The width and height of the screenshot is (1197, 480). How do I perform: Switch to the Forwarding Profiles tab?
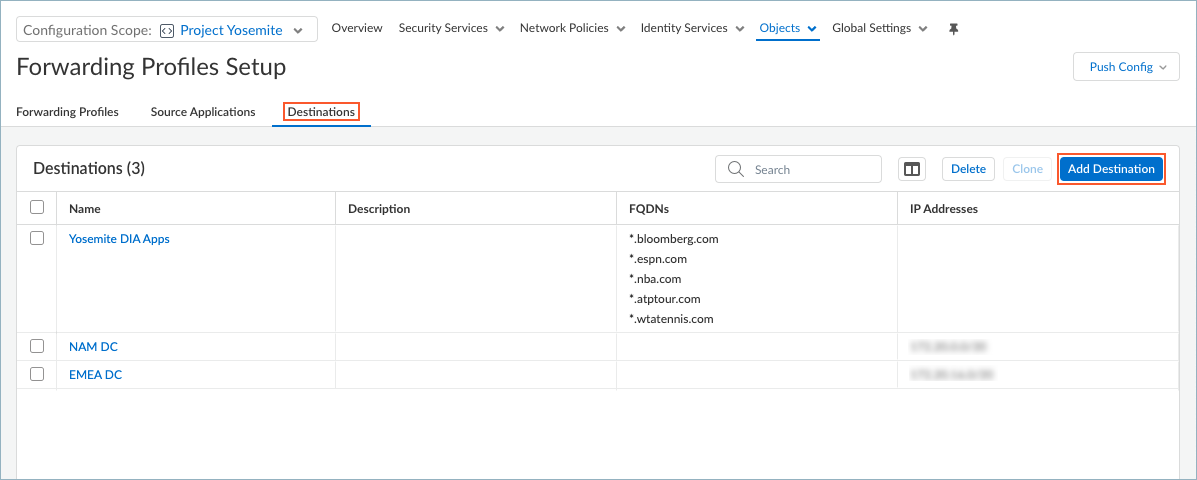pos(67,112)
